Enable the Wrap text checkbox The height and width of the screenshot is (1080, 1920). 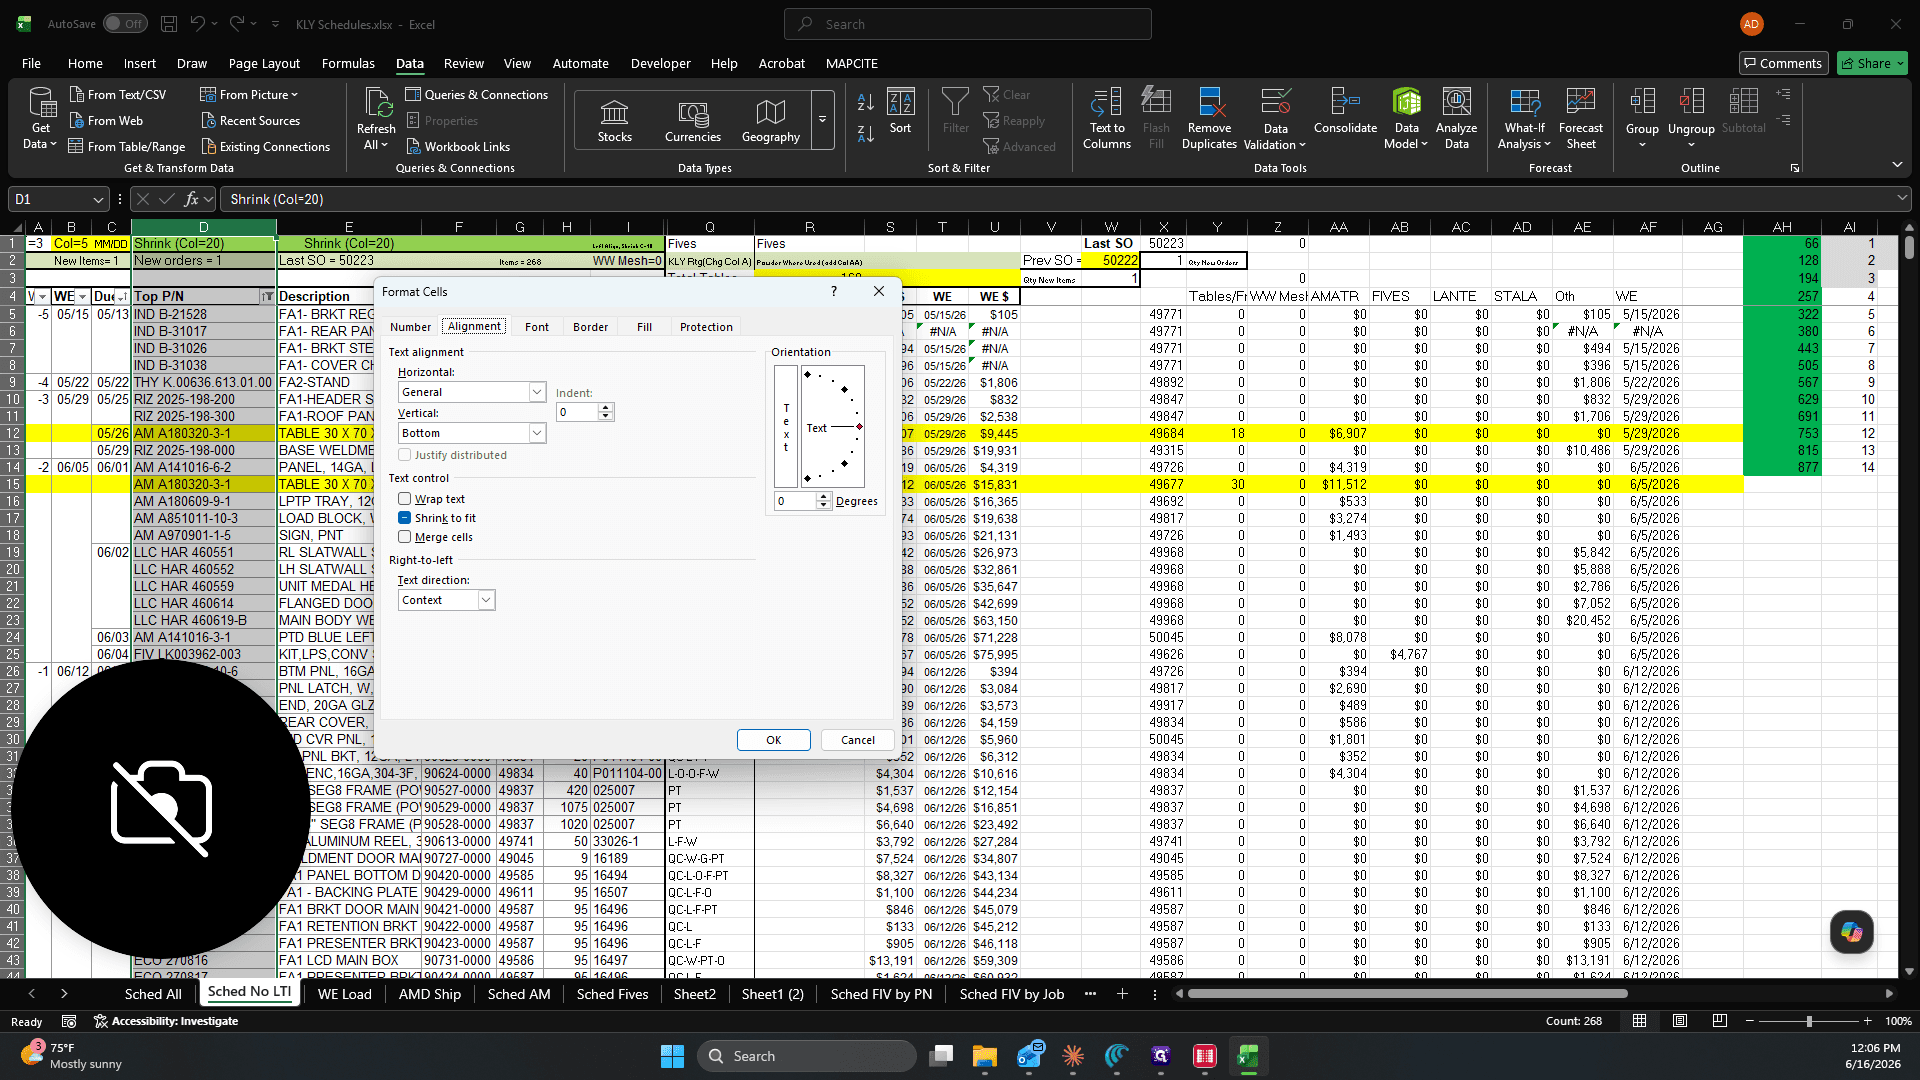[x=404, y=499]
